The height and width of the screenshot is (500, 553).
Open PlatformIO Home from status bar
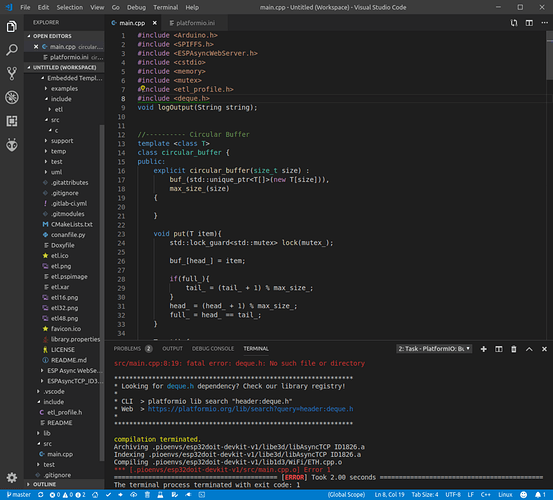95,495
